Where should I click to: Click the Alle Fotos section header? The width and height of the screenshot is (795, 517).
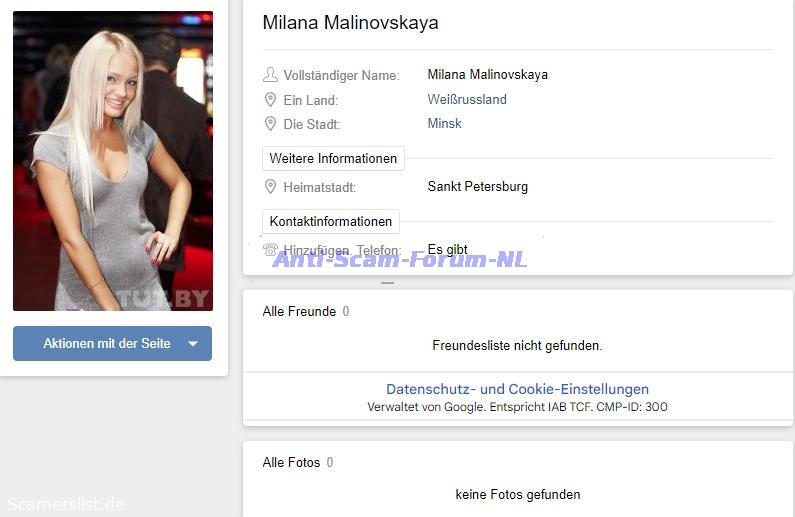point(291,462)
